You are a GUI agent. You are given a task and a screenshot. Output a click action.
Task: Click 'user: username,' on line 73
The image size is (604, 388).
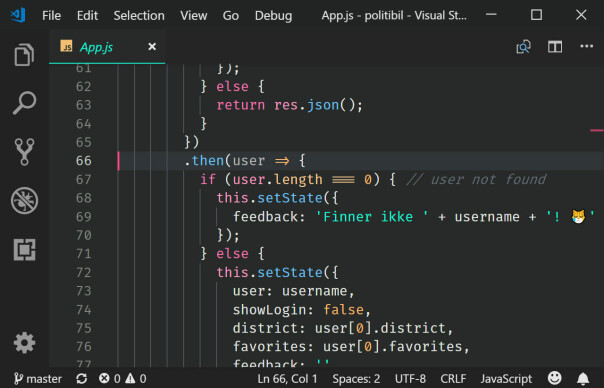coord(294,291)
